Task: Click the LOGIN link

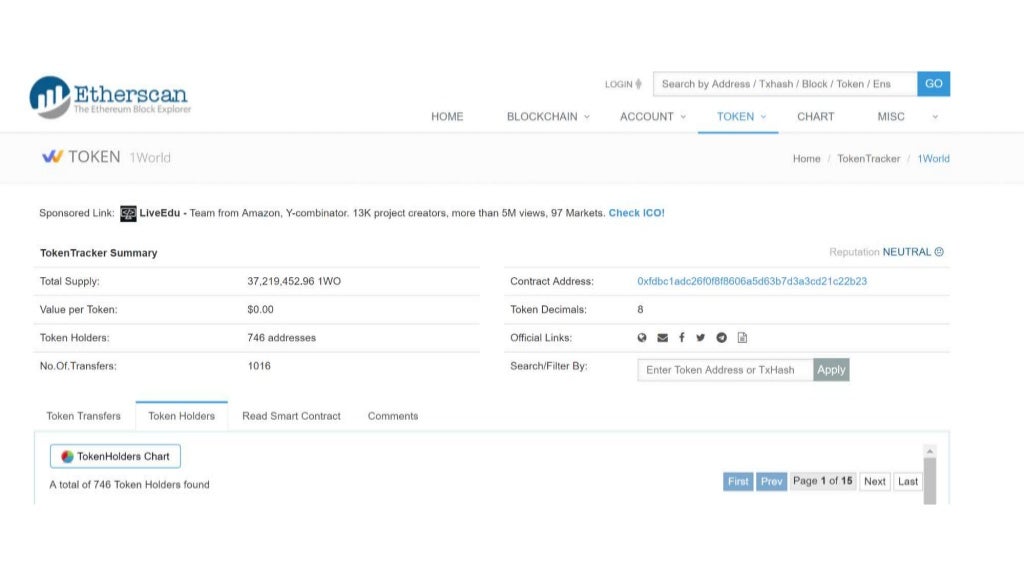Action: tap(618, 84)
